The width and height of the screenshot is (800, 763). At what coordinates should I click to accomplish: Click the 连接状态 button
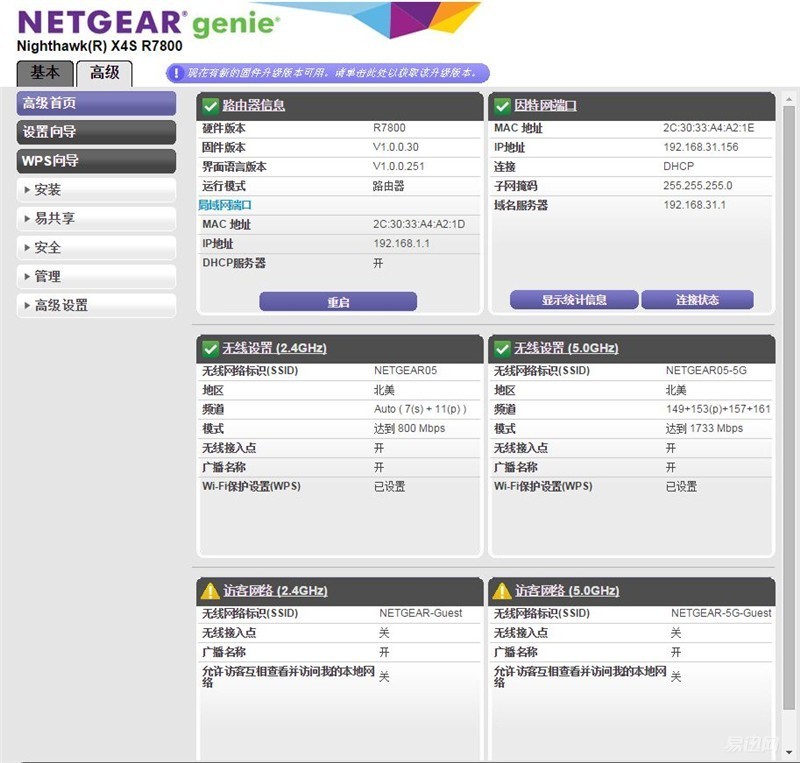(697, 300)
